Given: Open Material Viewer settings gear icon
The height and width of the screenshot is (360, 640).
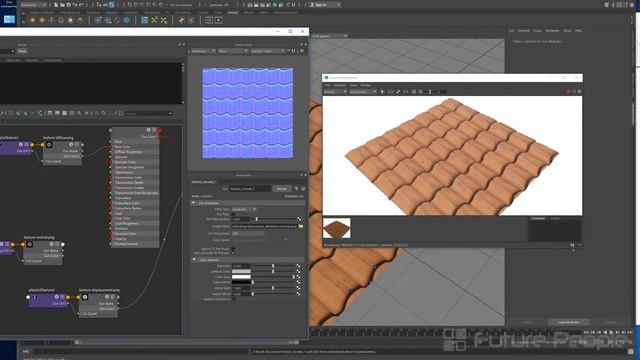Looking at the screenshot, I should [x=302, y=51].
